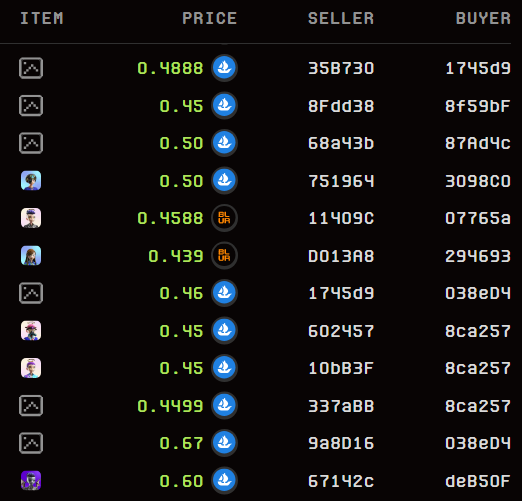Screen dimensions: 522x501
Task: Open buyer address 87Ad4c
Action: [x=478, y=143]
